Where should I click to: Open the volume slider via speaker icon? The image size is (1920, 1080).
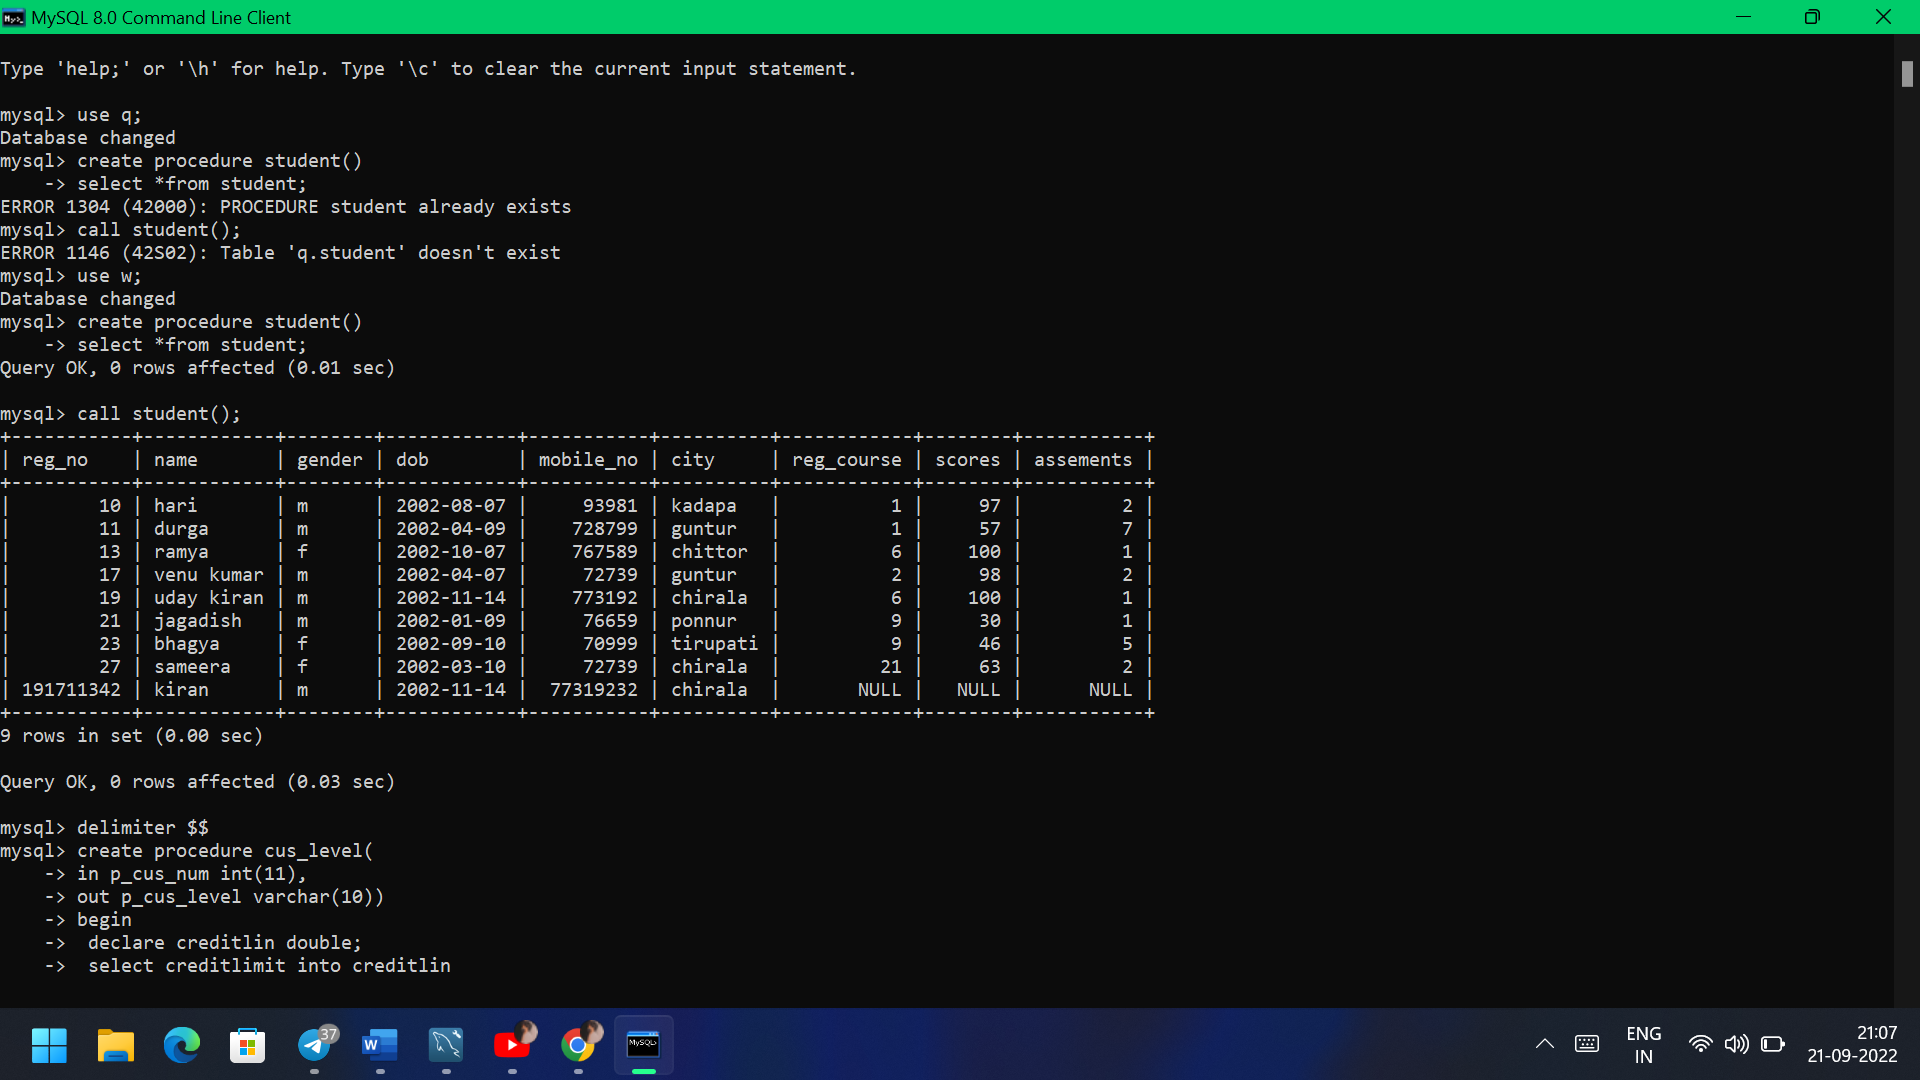point(1738,1044)
